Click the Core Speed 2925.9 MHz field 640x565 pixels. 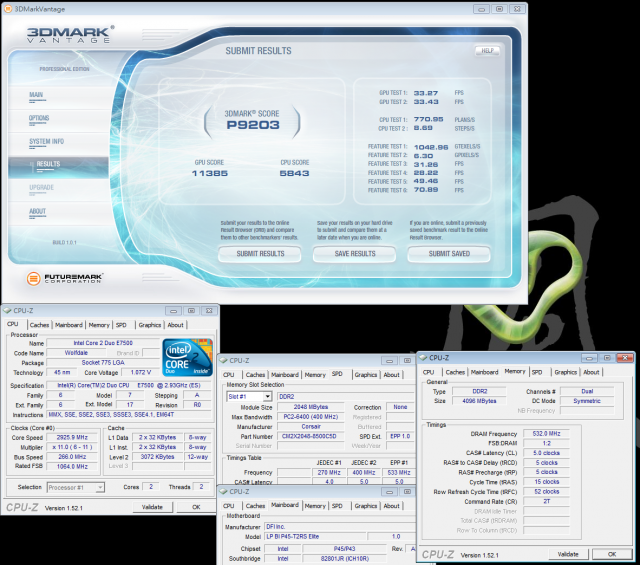pos(72,437)
